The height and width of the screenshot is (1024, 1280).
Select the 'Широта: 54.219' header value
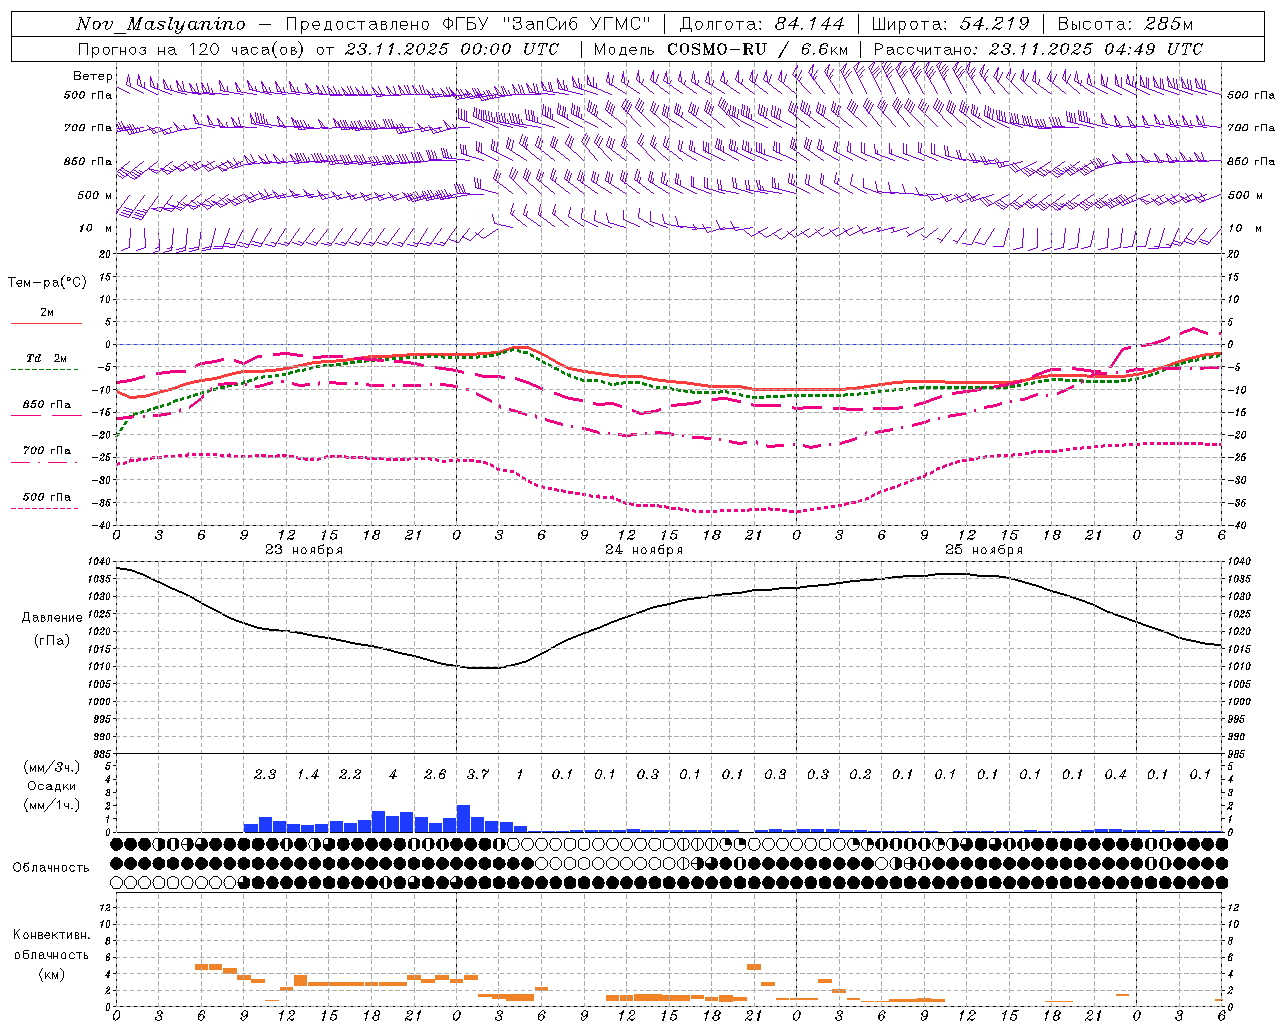(951, 24)
